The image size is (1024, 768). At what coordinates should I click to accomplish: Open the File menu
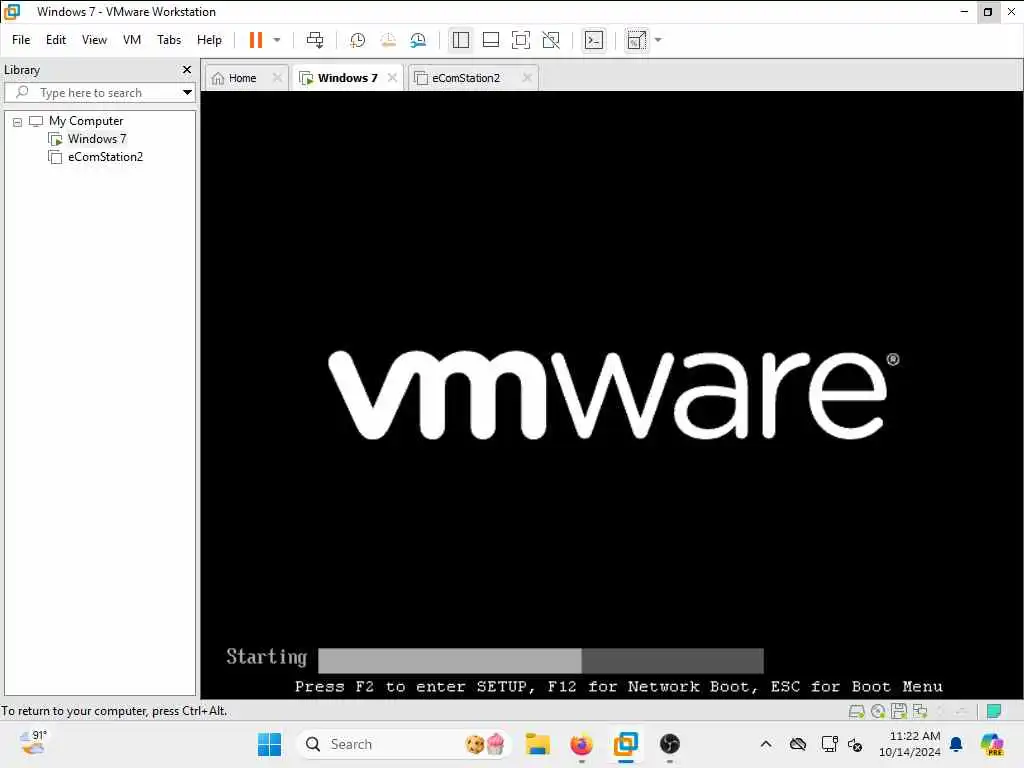(21, 40)
